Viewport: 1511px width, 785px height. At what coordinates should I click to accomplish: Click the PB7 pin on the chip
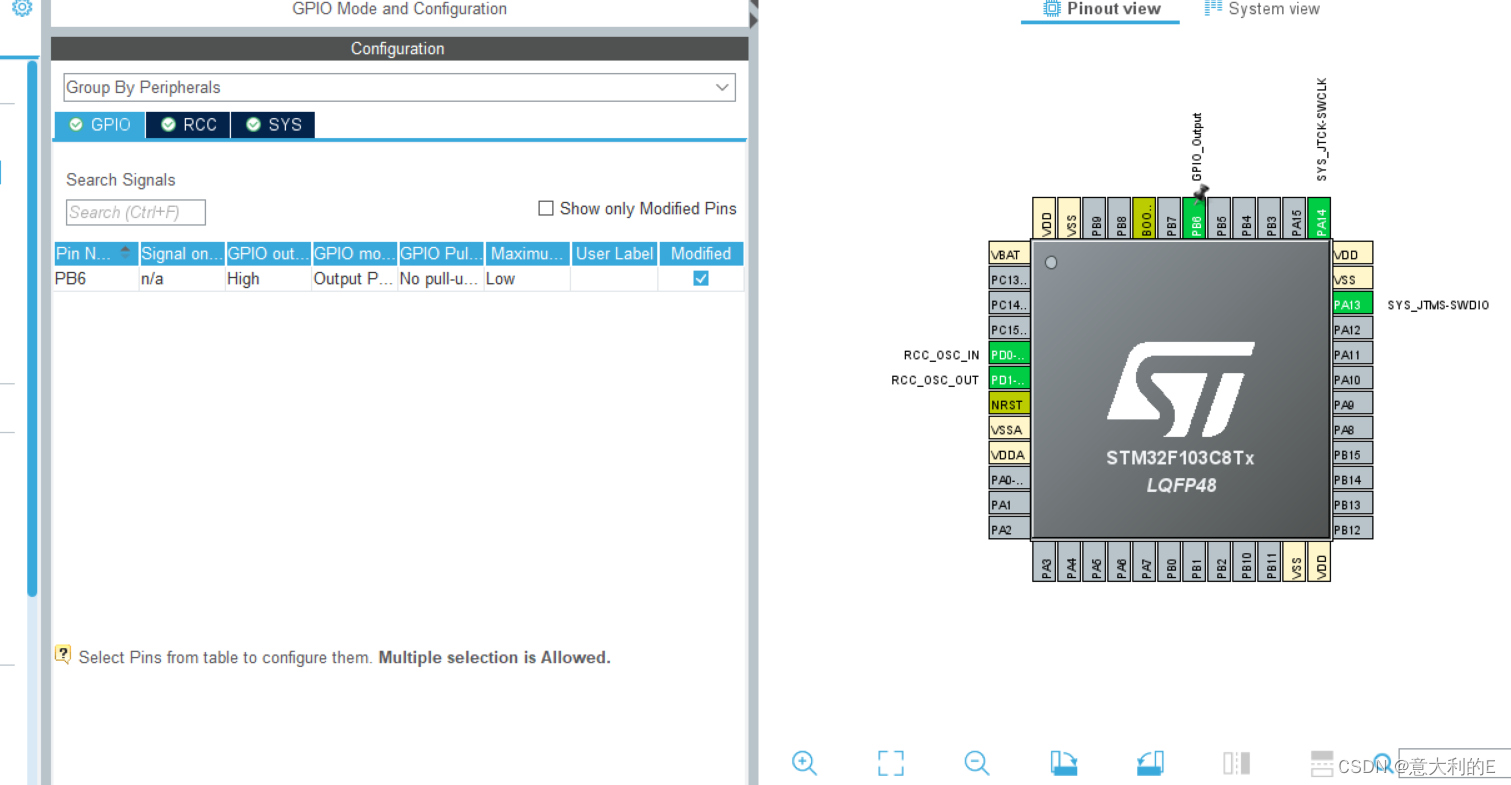pos(1170,217)
